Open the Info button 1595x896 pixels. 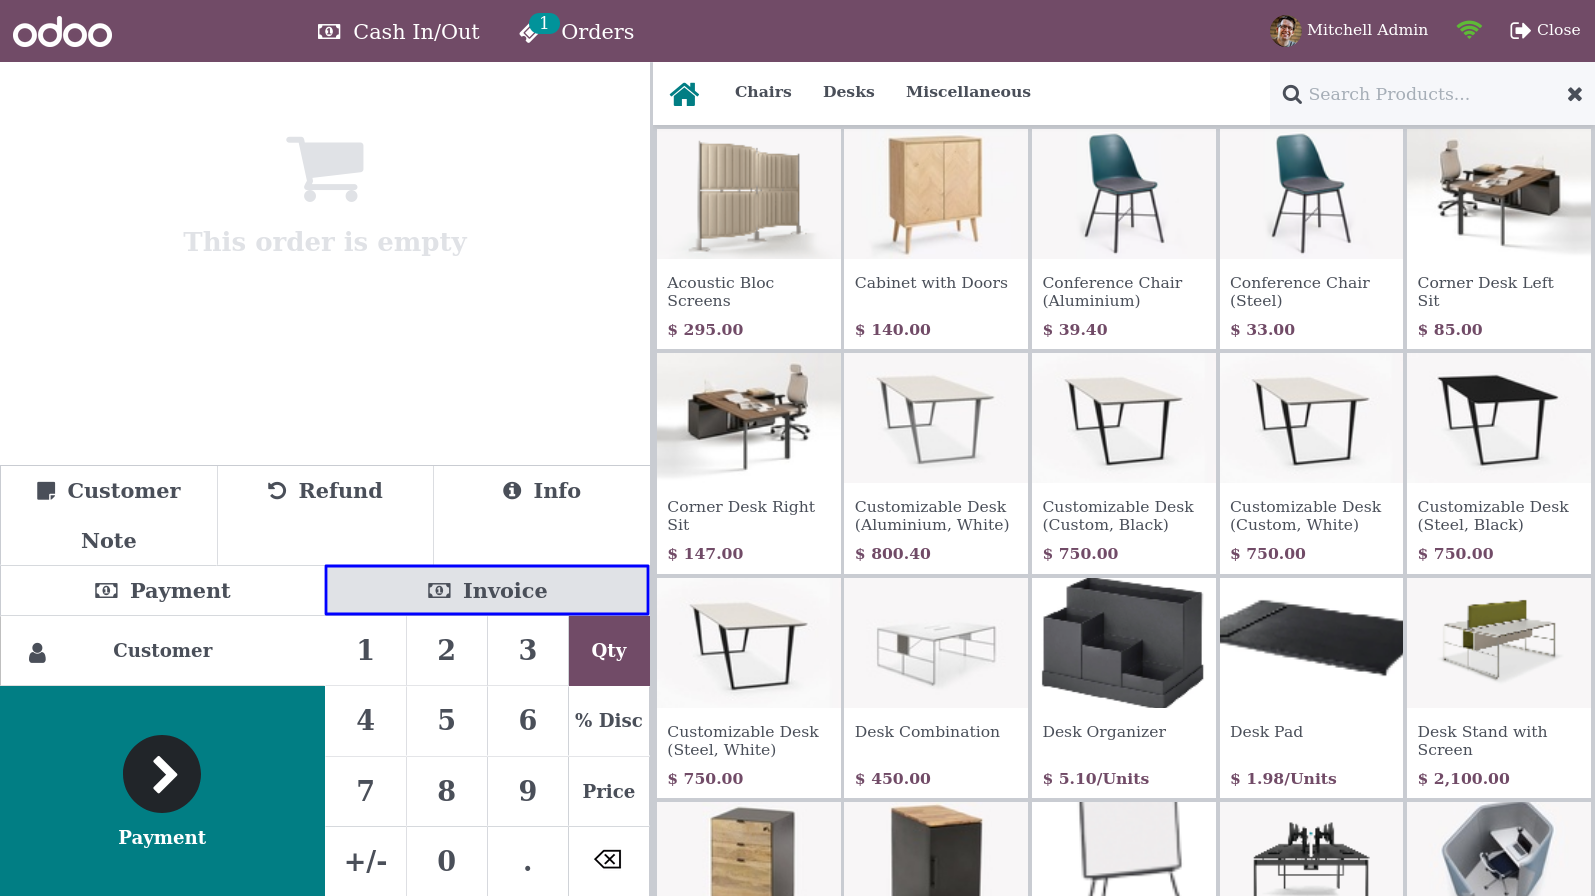tap(542, 515)
